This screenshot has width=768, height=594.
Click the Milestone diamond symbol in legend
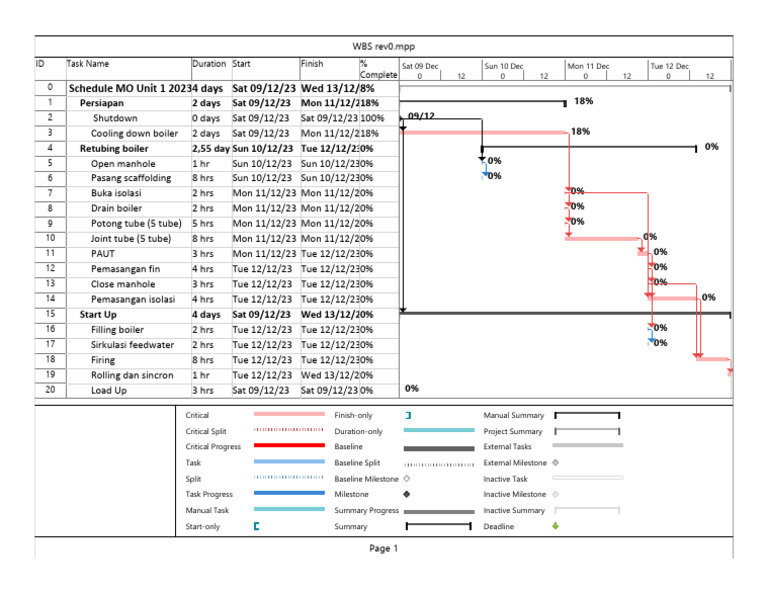(407, 494)
